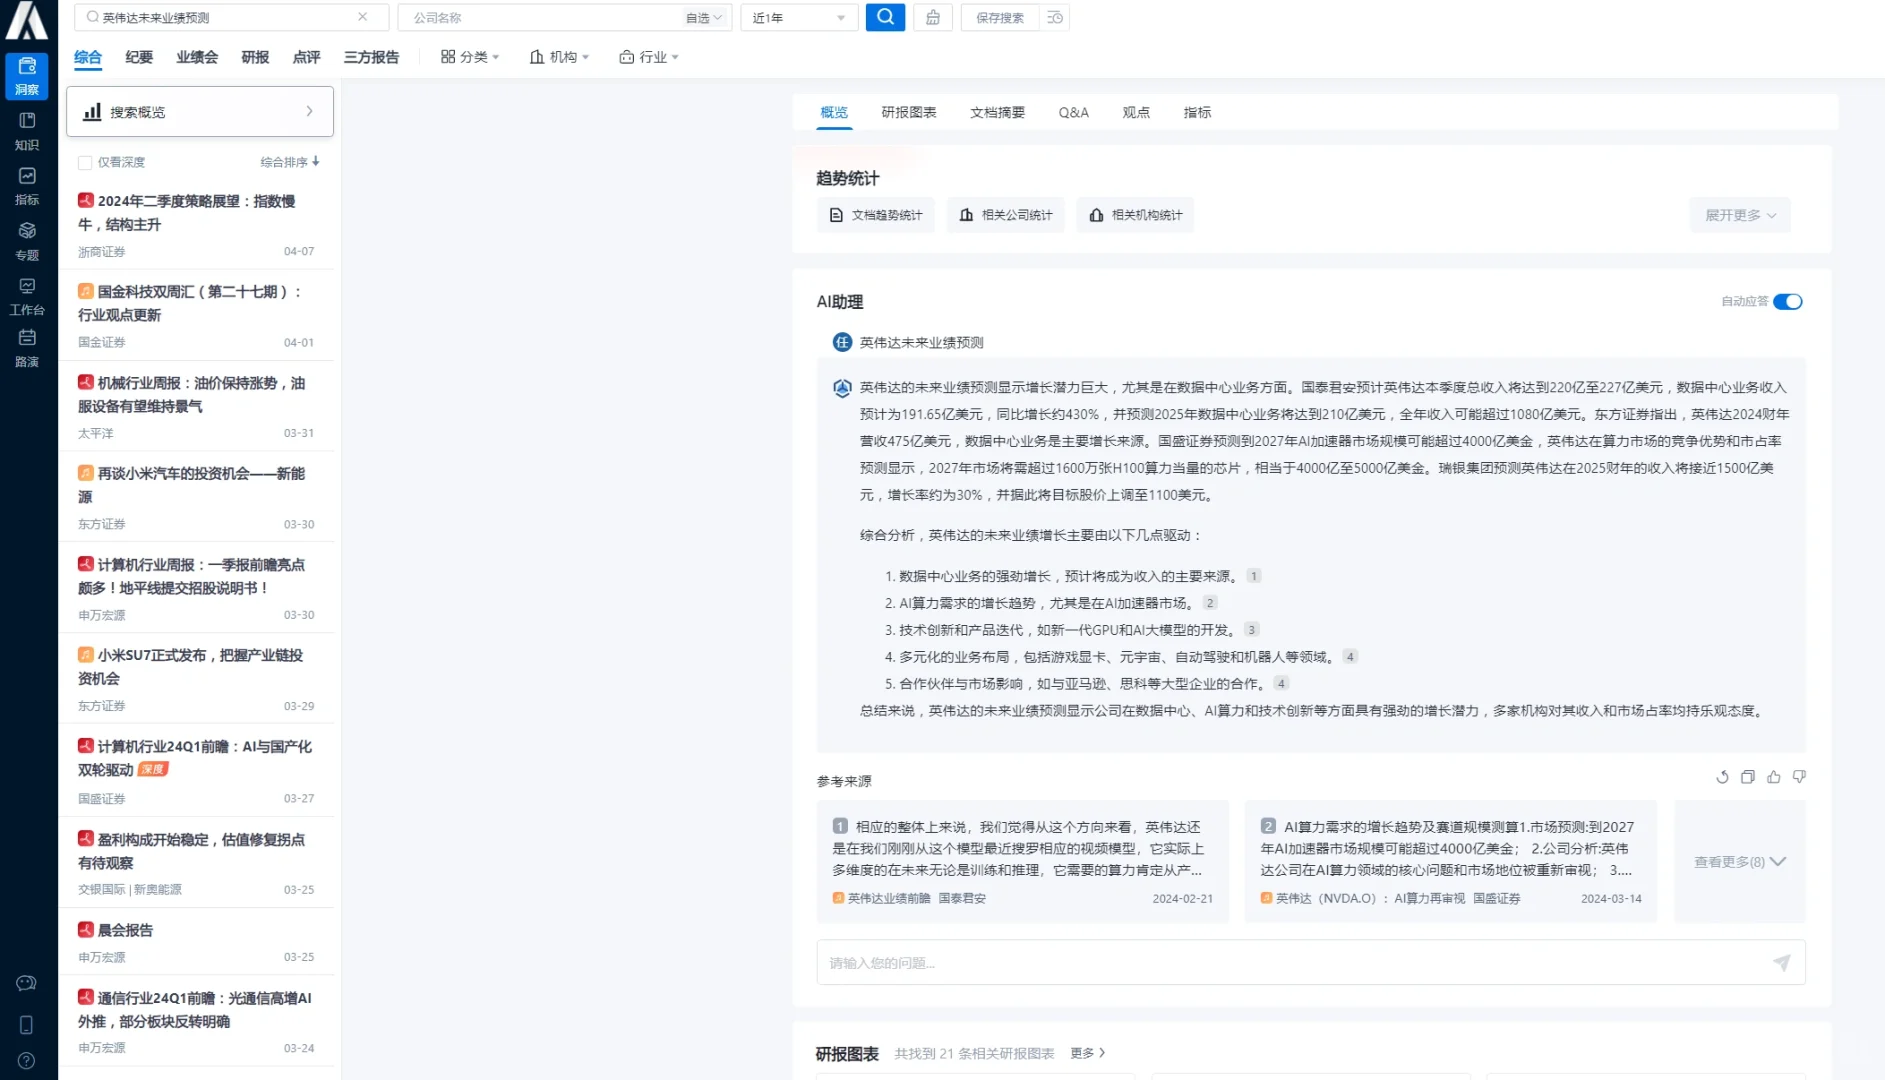Expand 展开更多 in trend statistics

(1740, 215)
